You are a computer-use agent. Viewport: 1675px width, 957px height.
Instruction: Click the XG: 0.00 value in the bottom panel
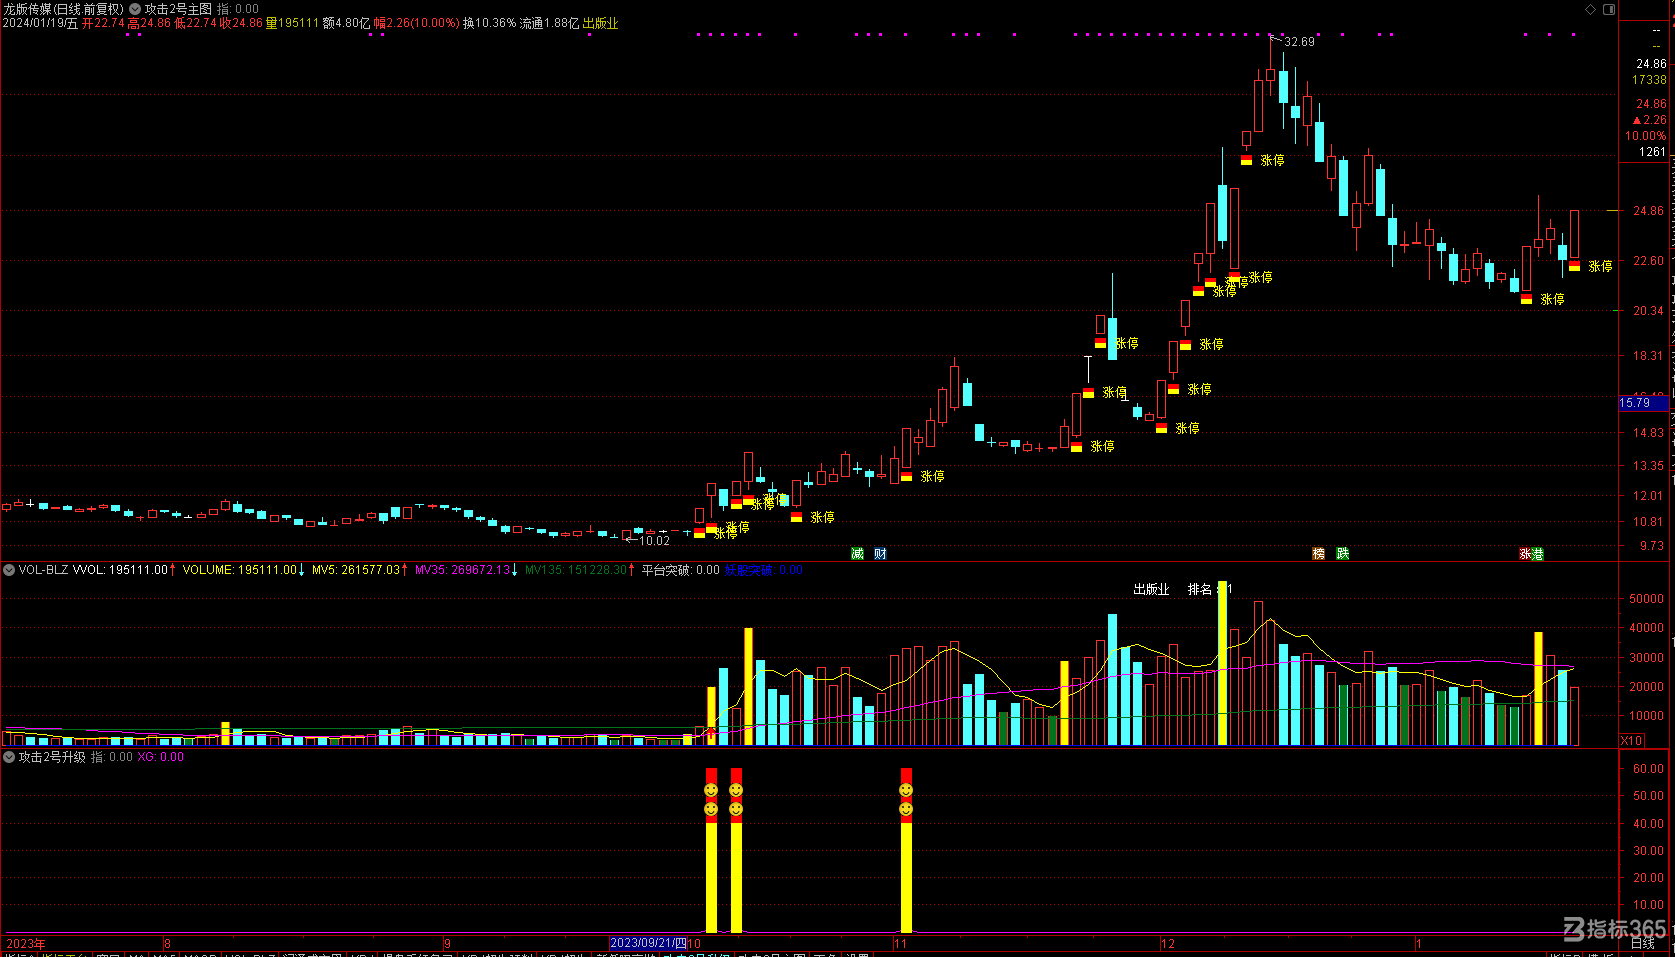coord(160,757)
